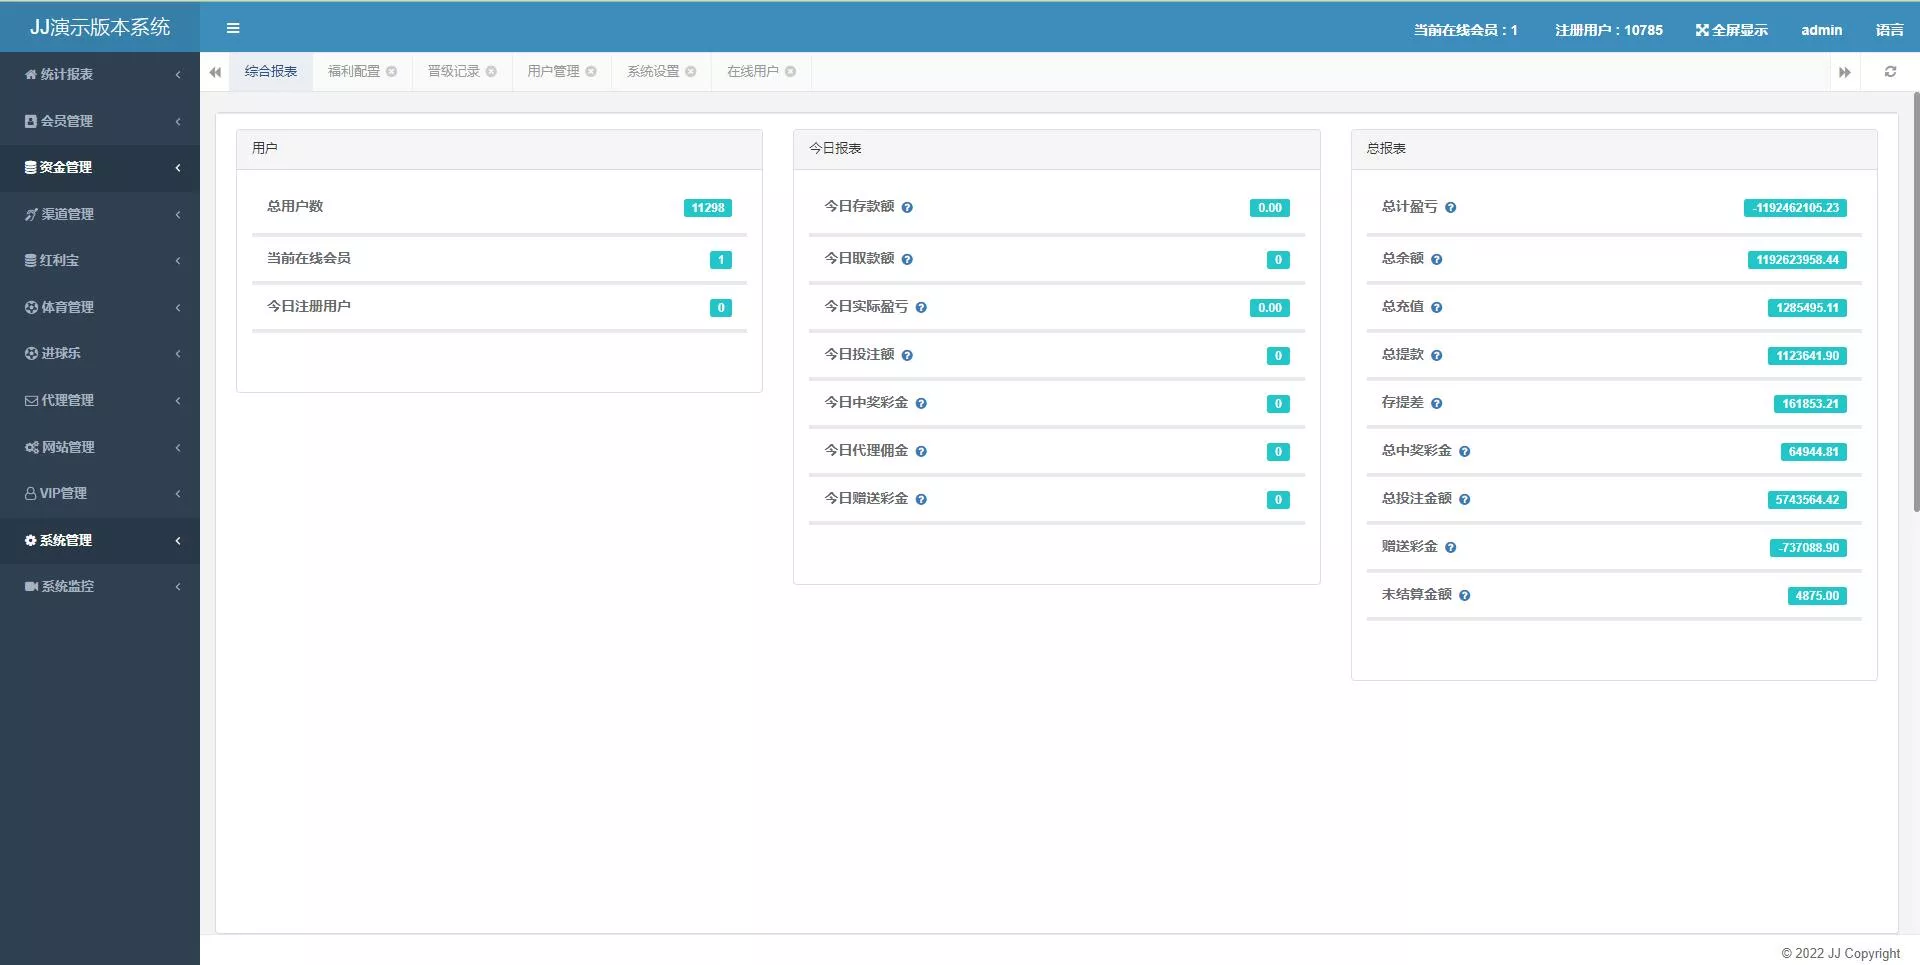Expand the 会员管理 sidebar section
Screen dimensions: 1920x965
click(99, 121)
